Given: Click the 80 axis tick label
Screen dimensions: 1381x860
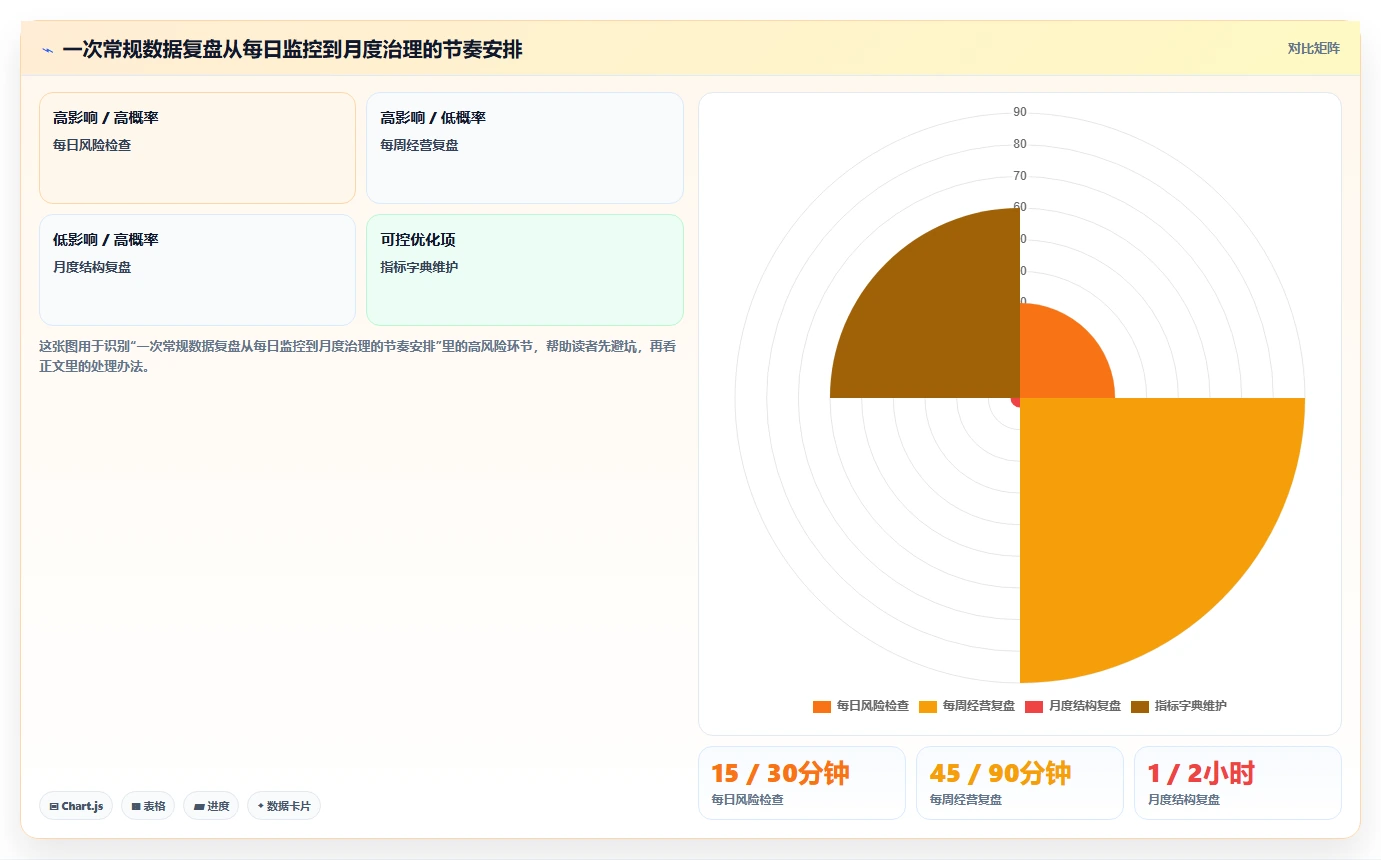Looking at the screenshot, I should (x=1020, y=144).
